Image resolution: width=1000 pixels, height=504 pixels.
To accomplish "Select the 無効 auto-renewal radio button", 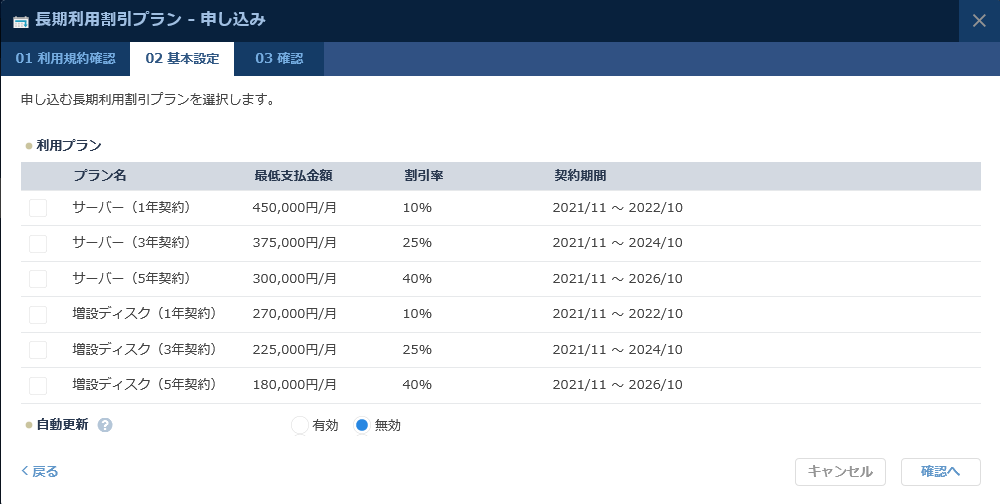I will (x=362, y=425).
